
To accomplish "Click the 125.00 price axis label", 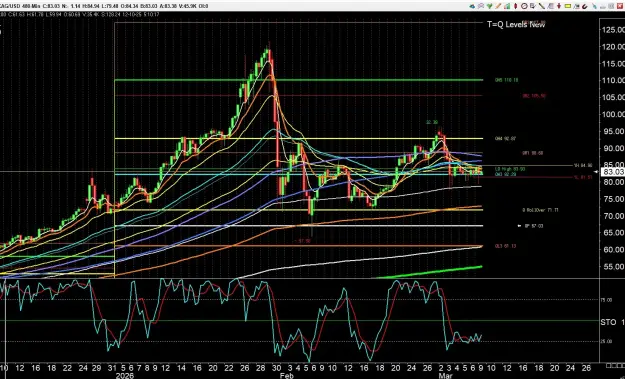I will pyautogui.click(x=613, y=29).
